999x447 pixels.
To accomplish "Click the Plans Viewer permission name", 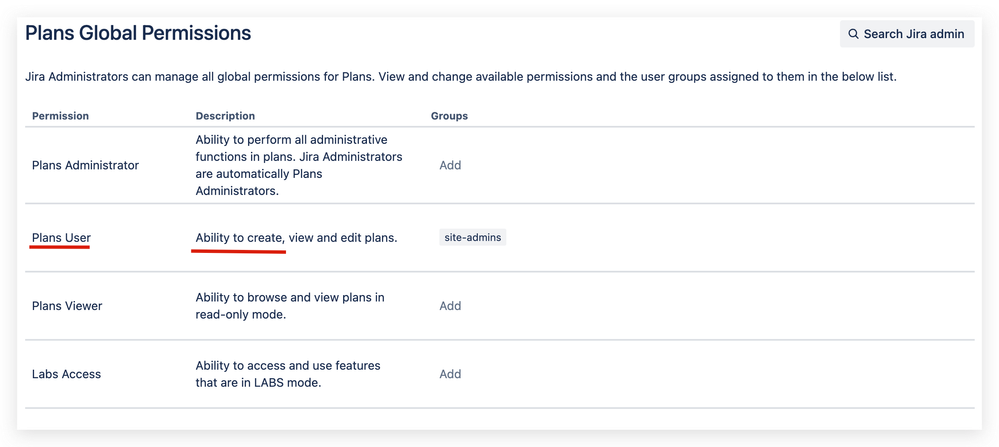I will [67, 306].
